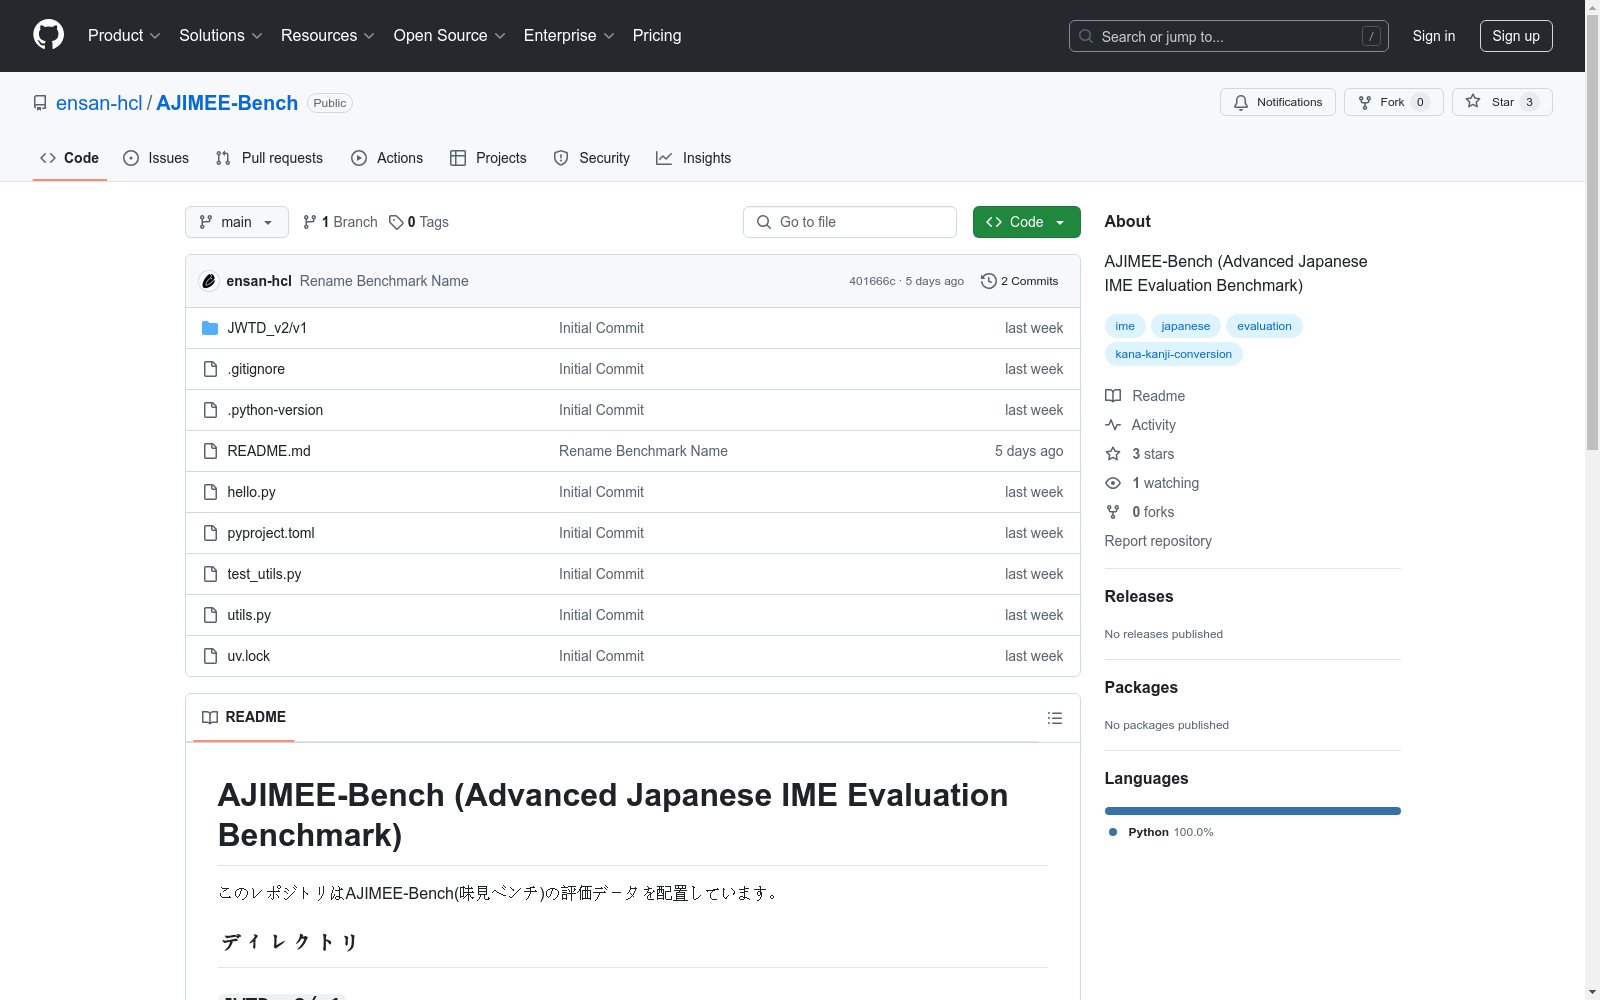1600x1000 pixels.
Task: Open the ensan-hcl owner link
Action: click(99, 103)
